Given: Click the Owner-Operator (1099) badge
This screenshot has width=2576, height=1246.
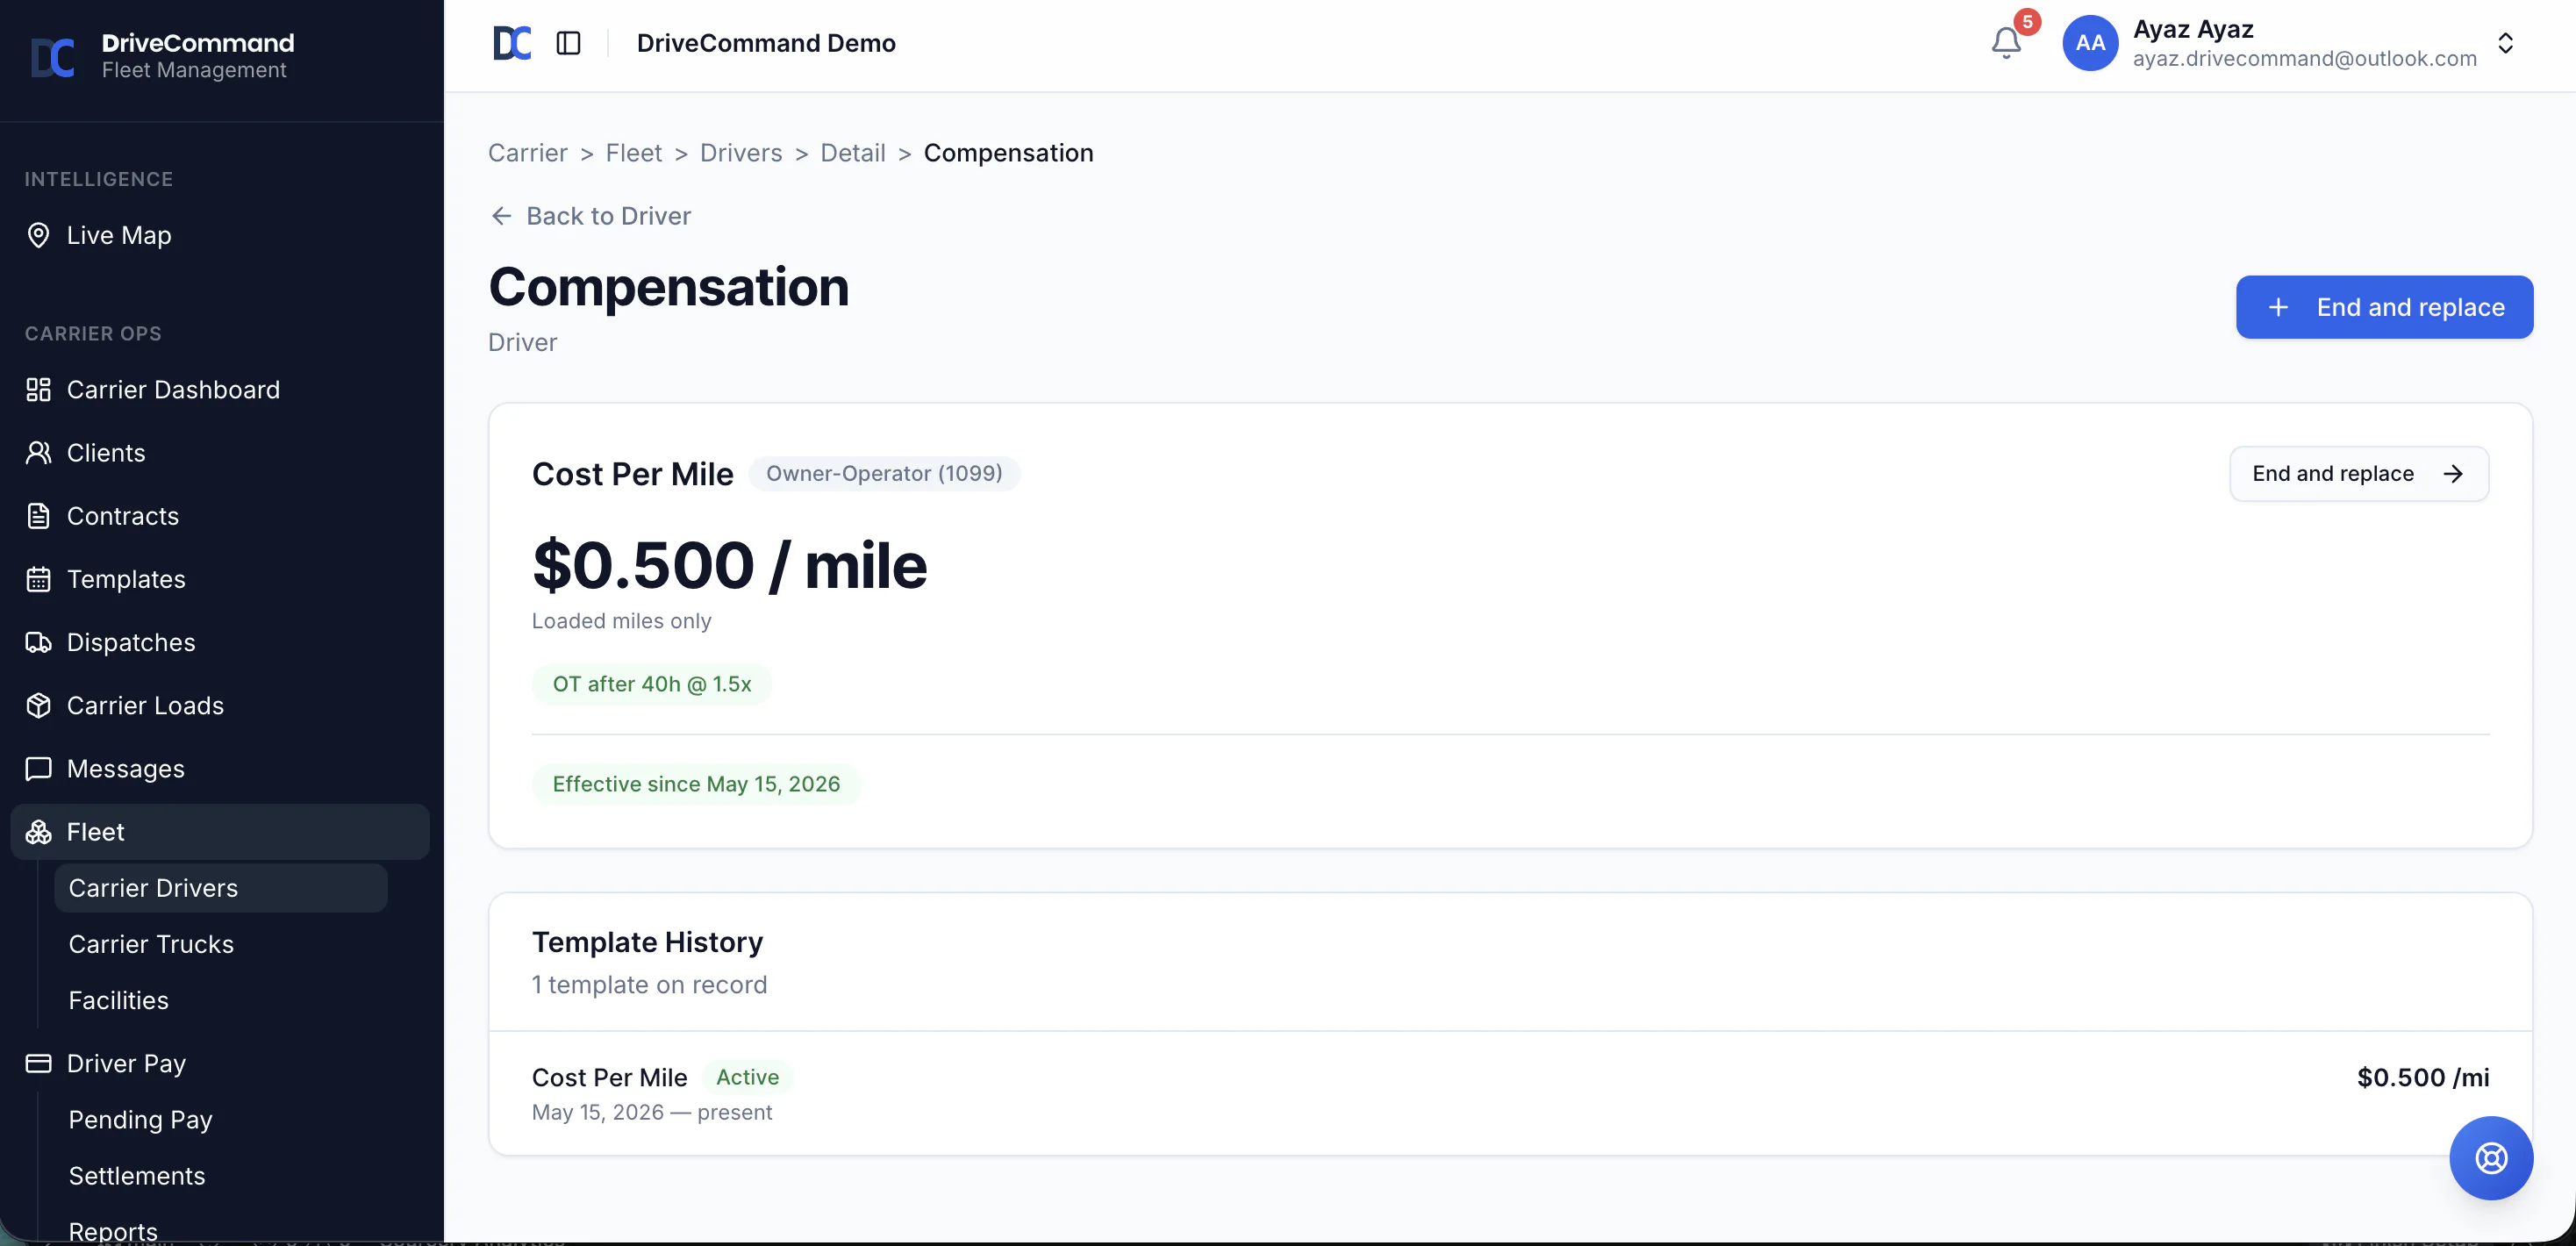Looking at the screenshot, I should (x=884, y=474).
